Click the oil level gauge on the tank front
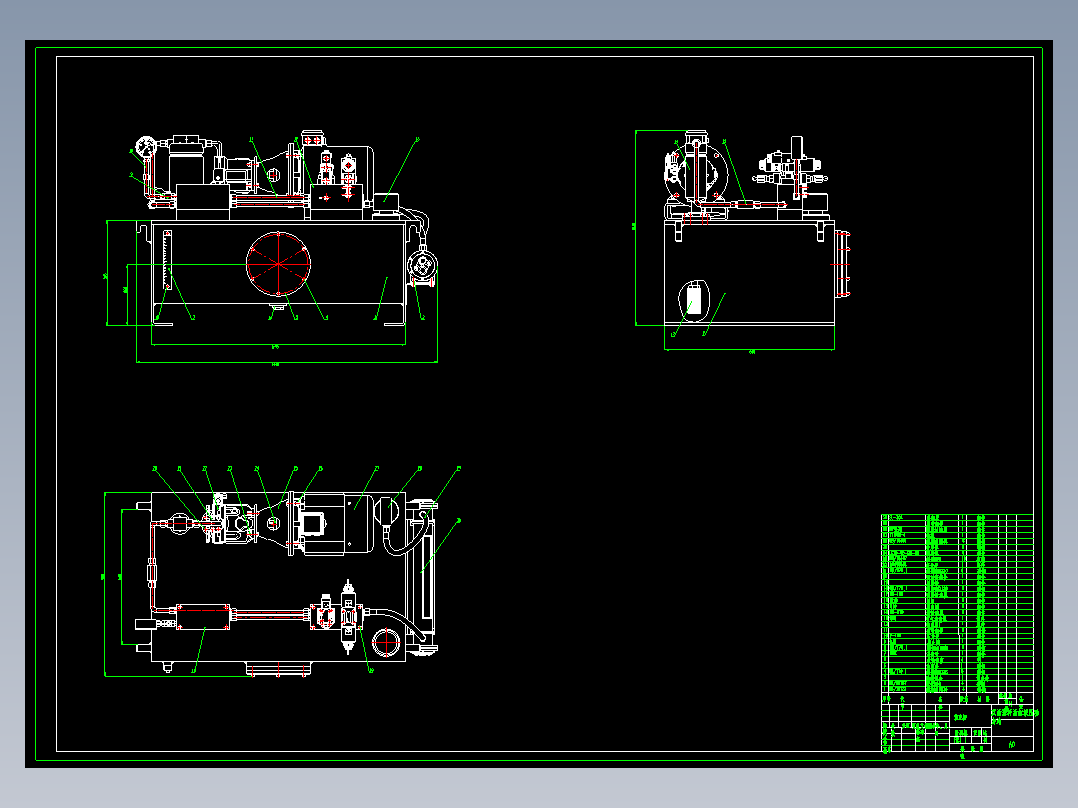Image resolution: width=1078 pixels, height=808 pixels. (167, 260)
